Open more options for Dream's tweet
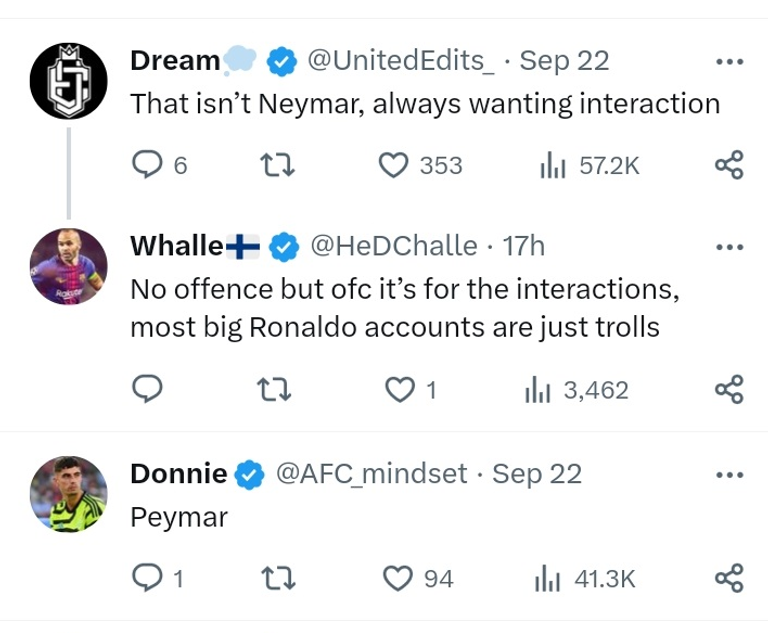Image resolution: width=768 pixels, height=633 pixels. [730, 62]
